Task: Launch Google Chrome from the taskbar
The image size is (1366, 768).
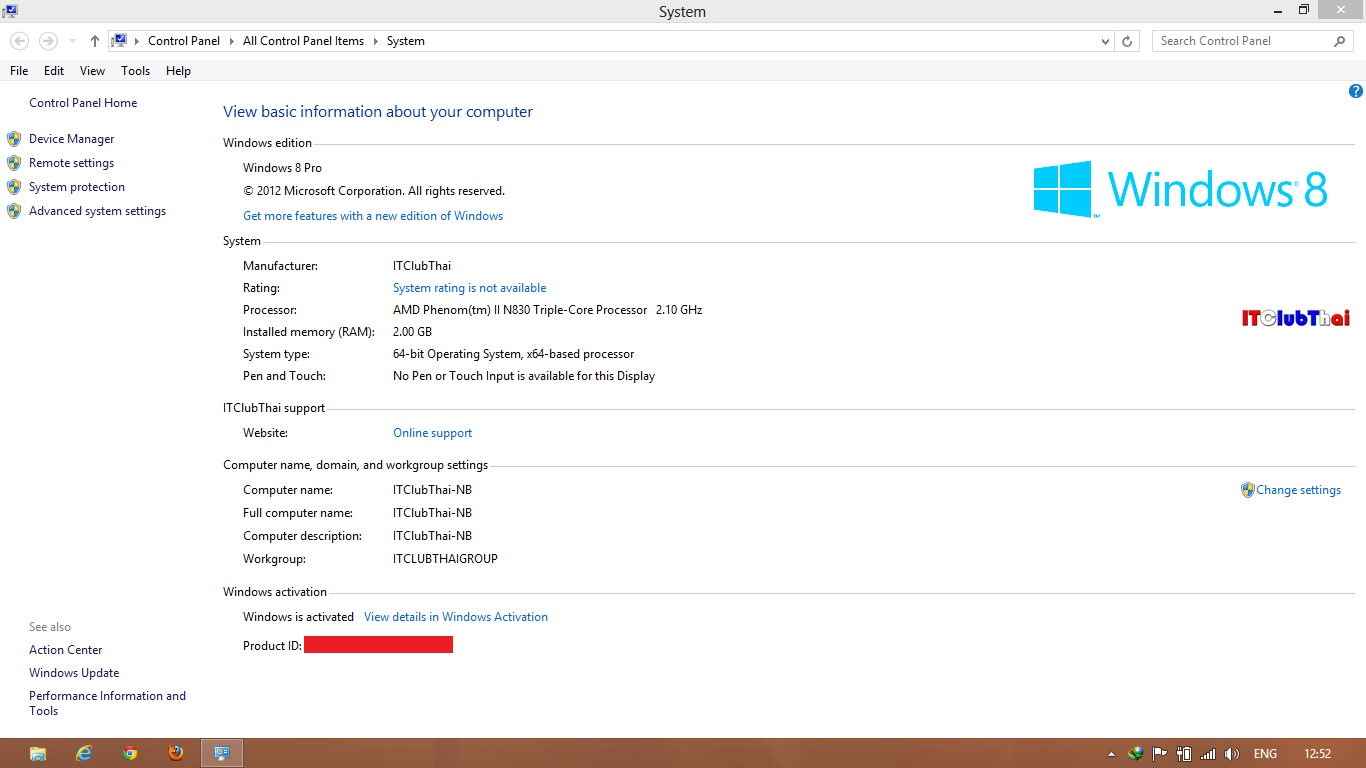Action: point(130,753)
